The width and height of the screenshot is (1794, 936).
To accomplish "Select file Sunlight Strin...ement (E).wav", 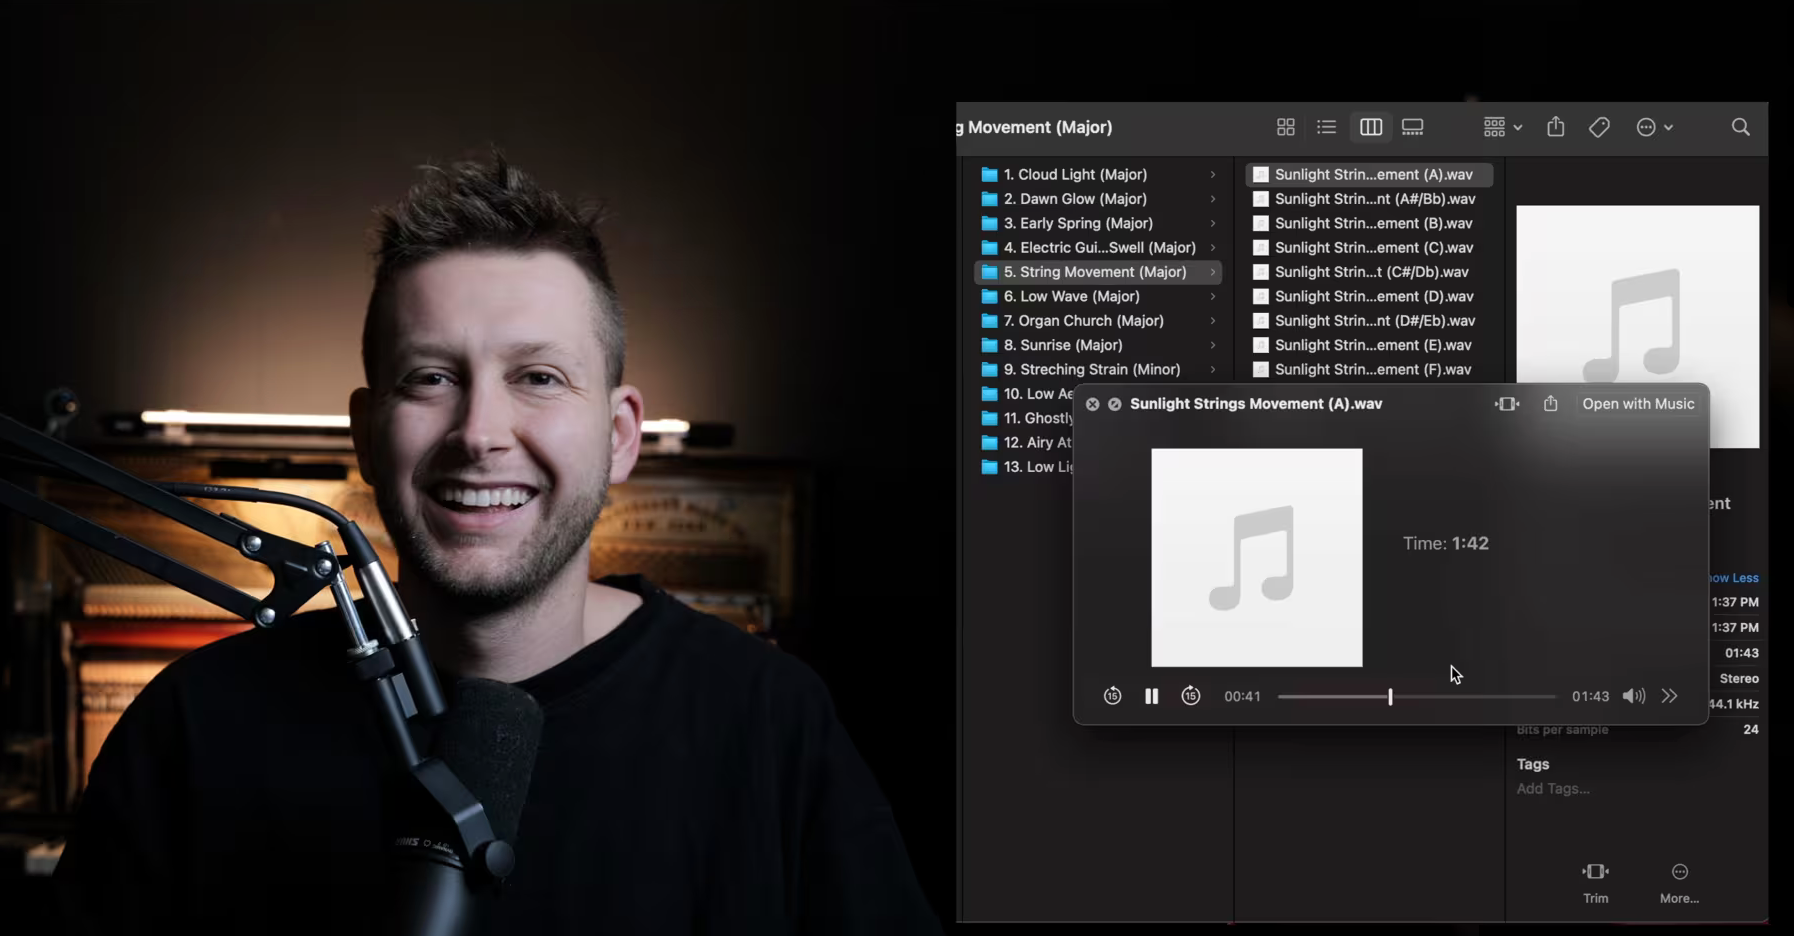I will [1369, 345].
